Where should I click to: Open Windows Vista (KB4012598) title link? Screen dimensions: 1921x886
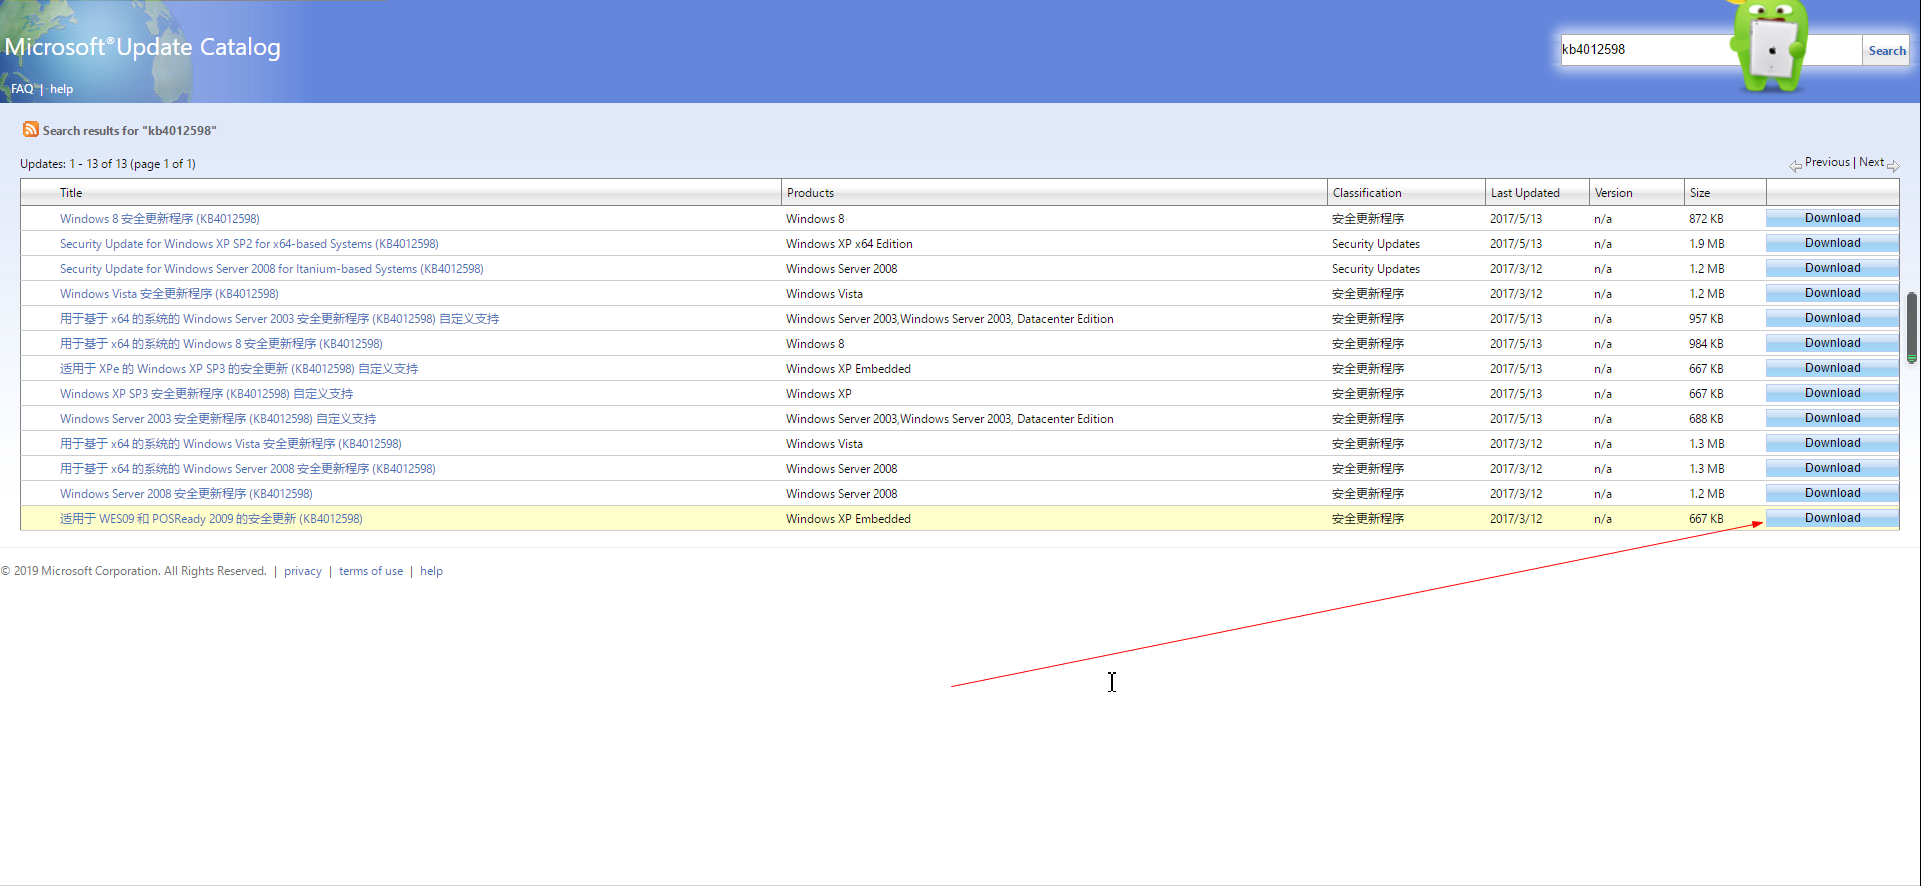tap(169, 294)
